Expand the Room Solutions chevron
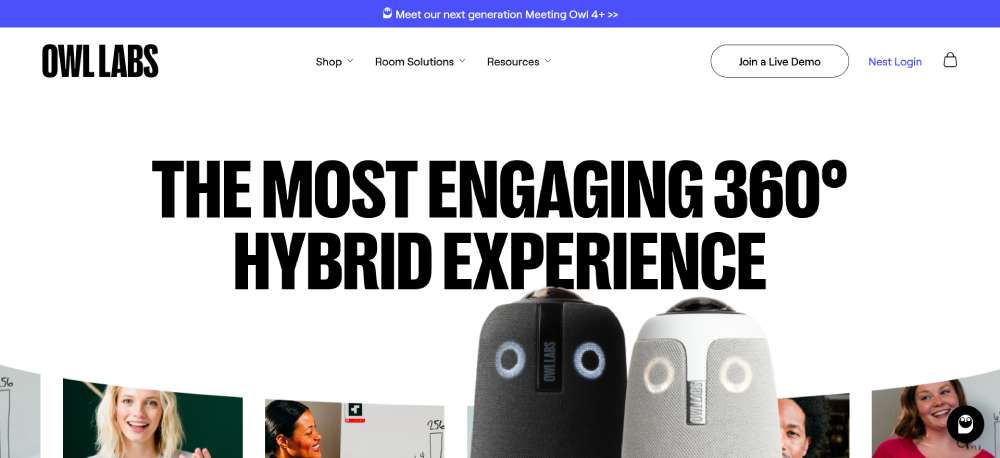The width and height of the screenshot is (1000, 458). (462, 61)
